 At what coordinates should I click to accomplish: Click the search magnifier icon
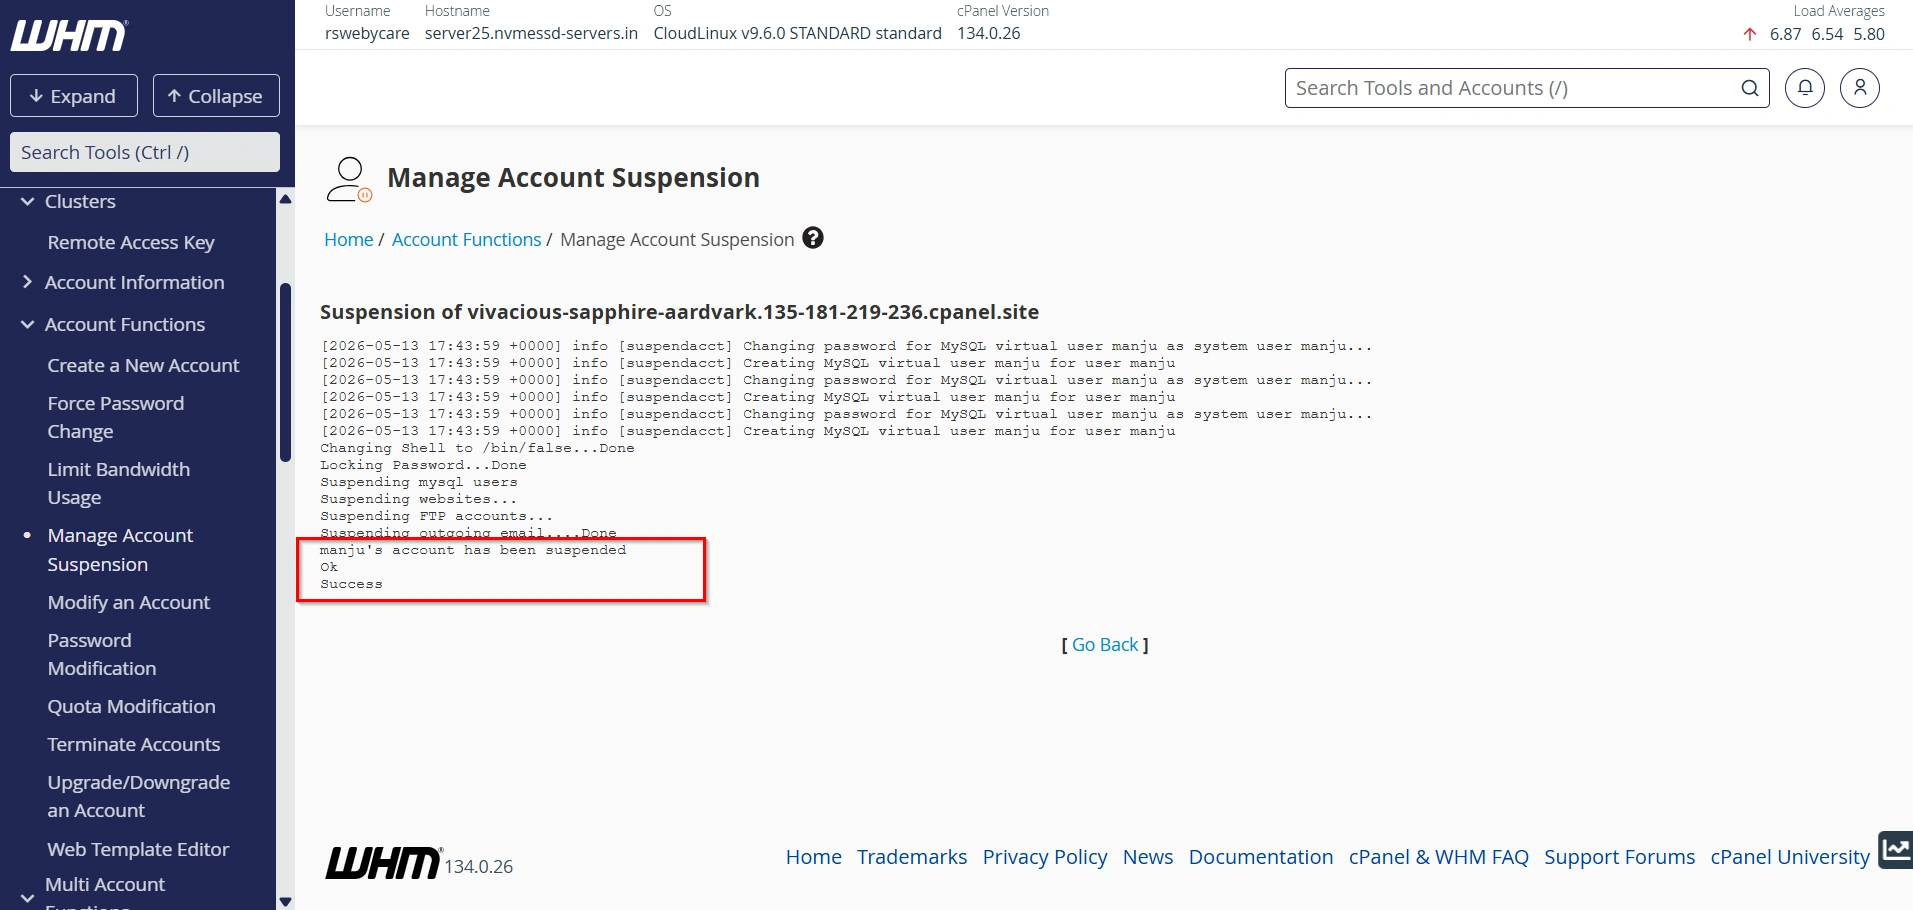tap(1750, 88)
